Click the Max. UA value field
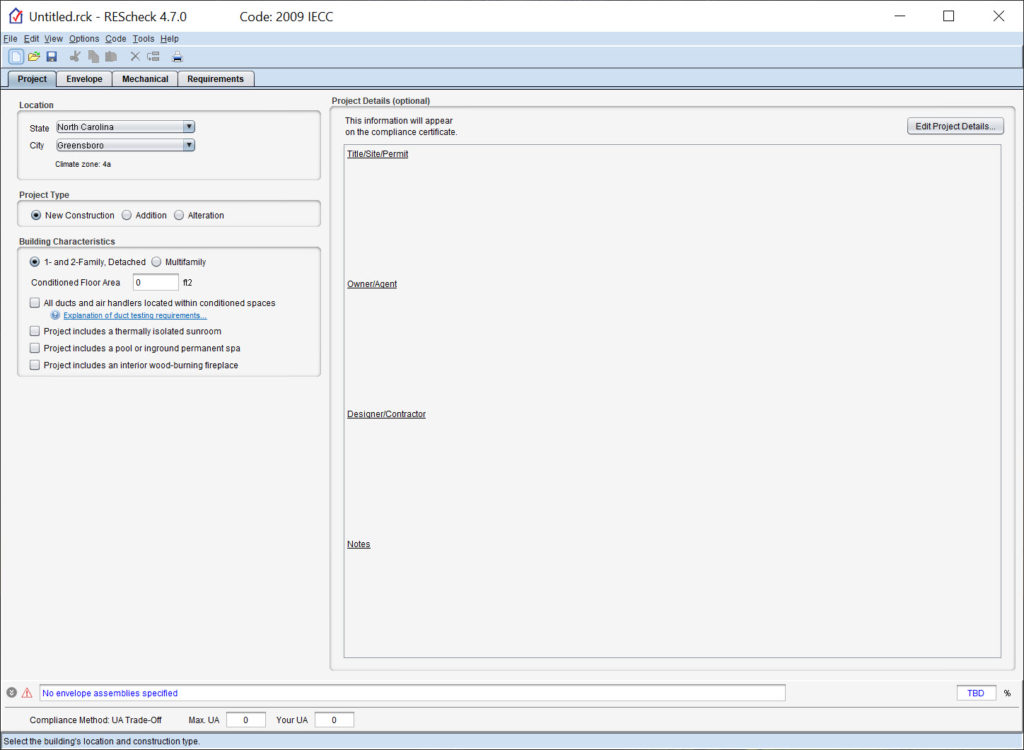Screen dimensions: 1024x750 point(246,720)
